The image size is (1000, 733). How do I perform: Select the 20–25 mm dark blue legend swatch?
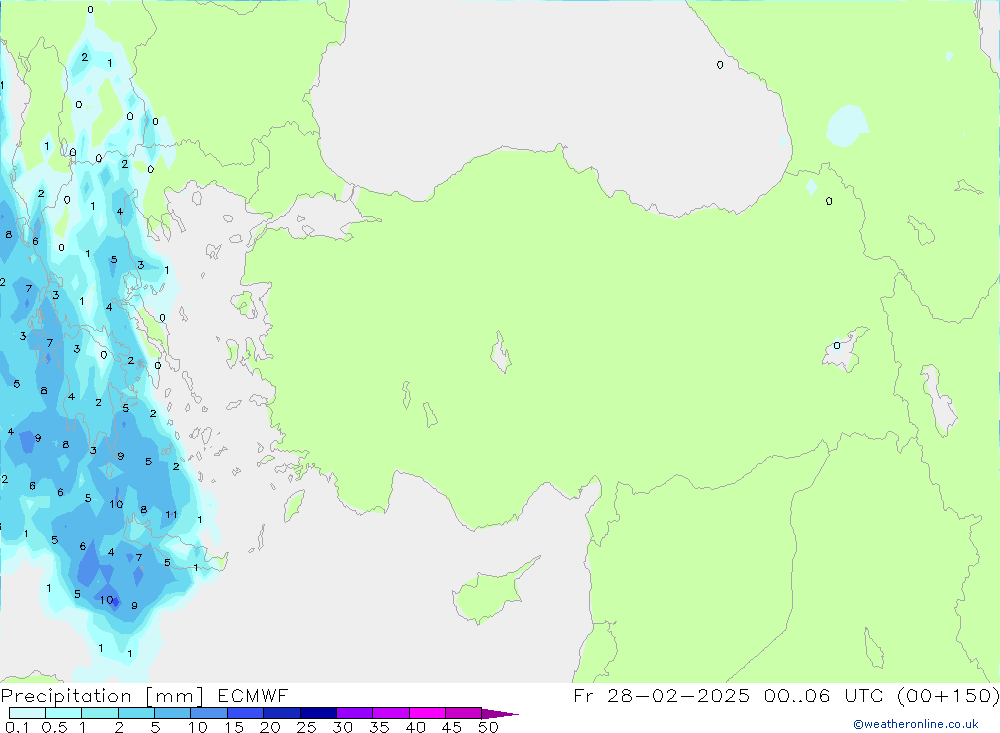281,713
